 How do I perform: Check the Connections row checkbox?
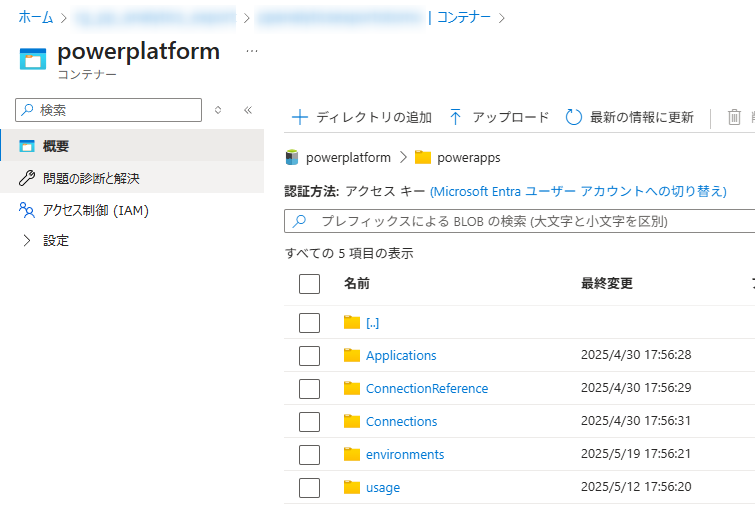(309, 422)
